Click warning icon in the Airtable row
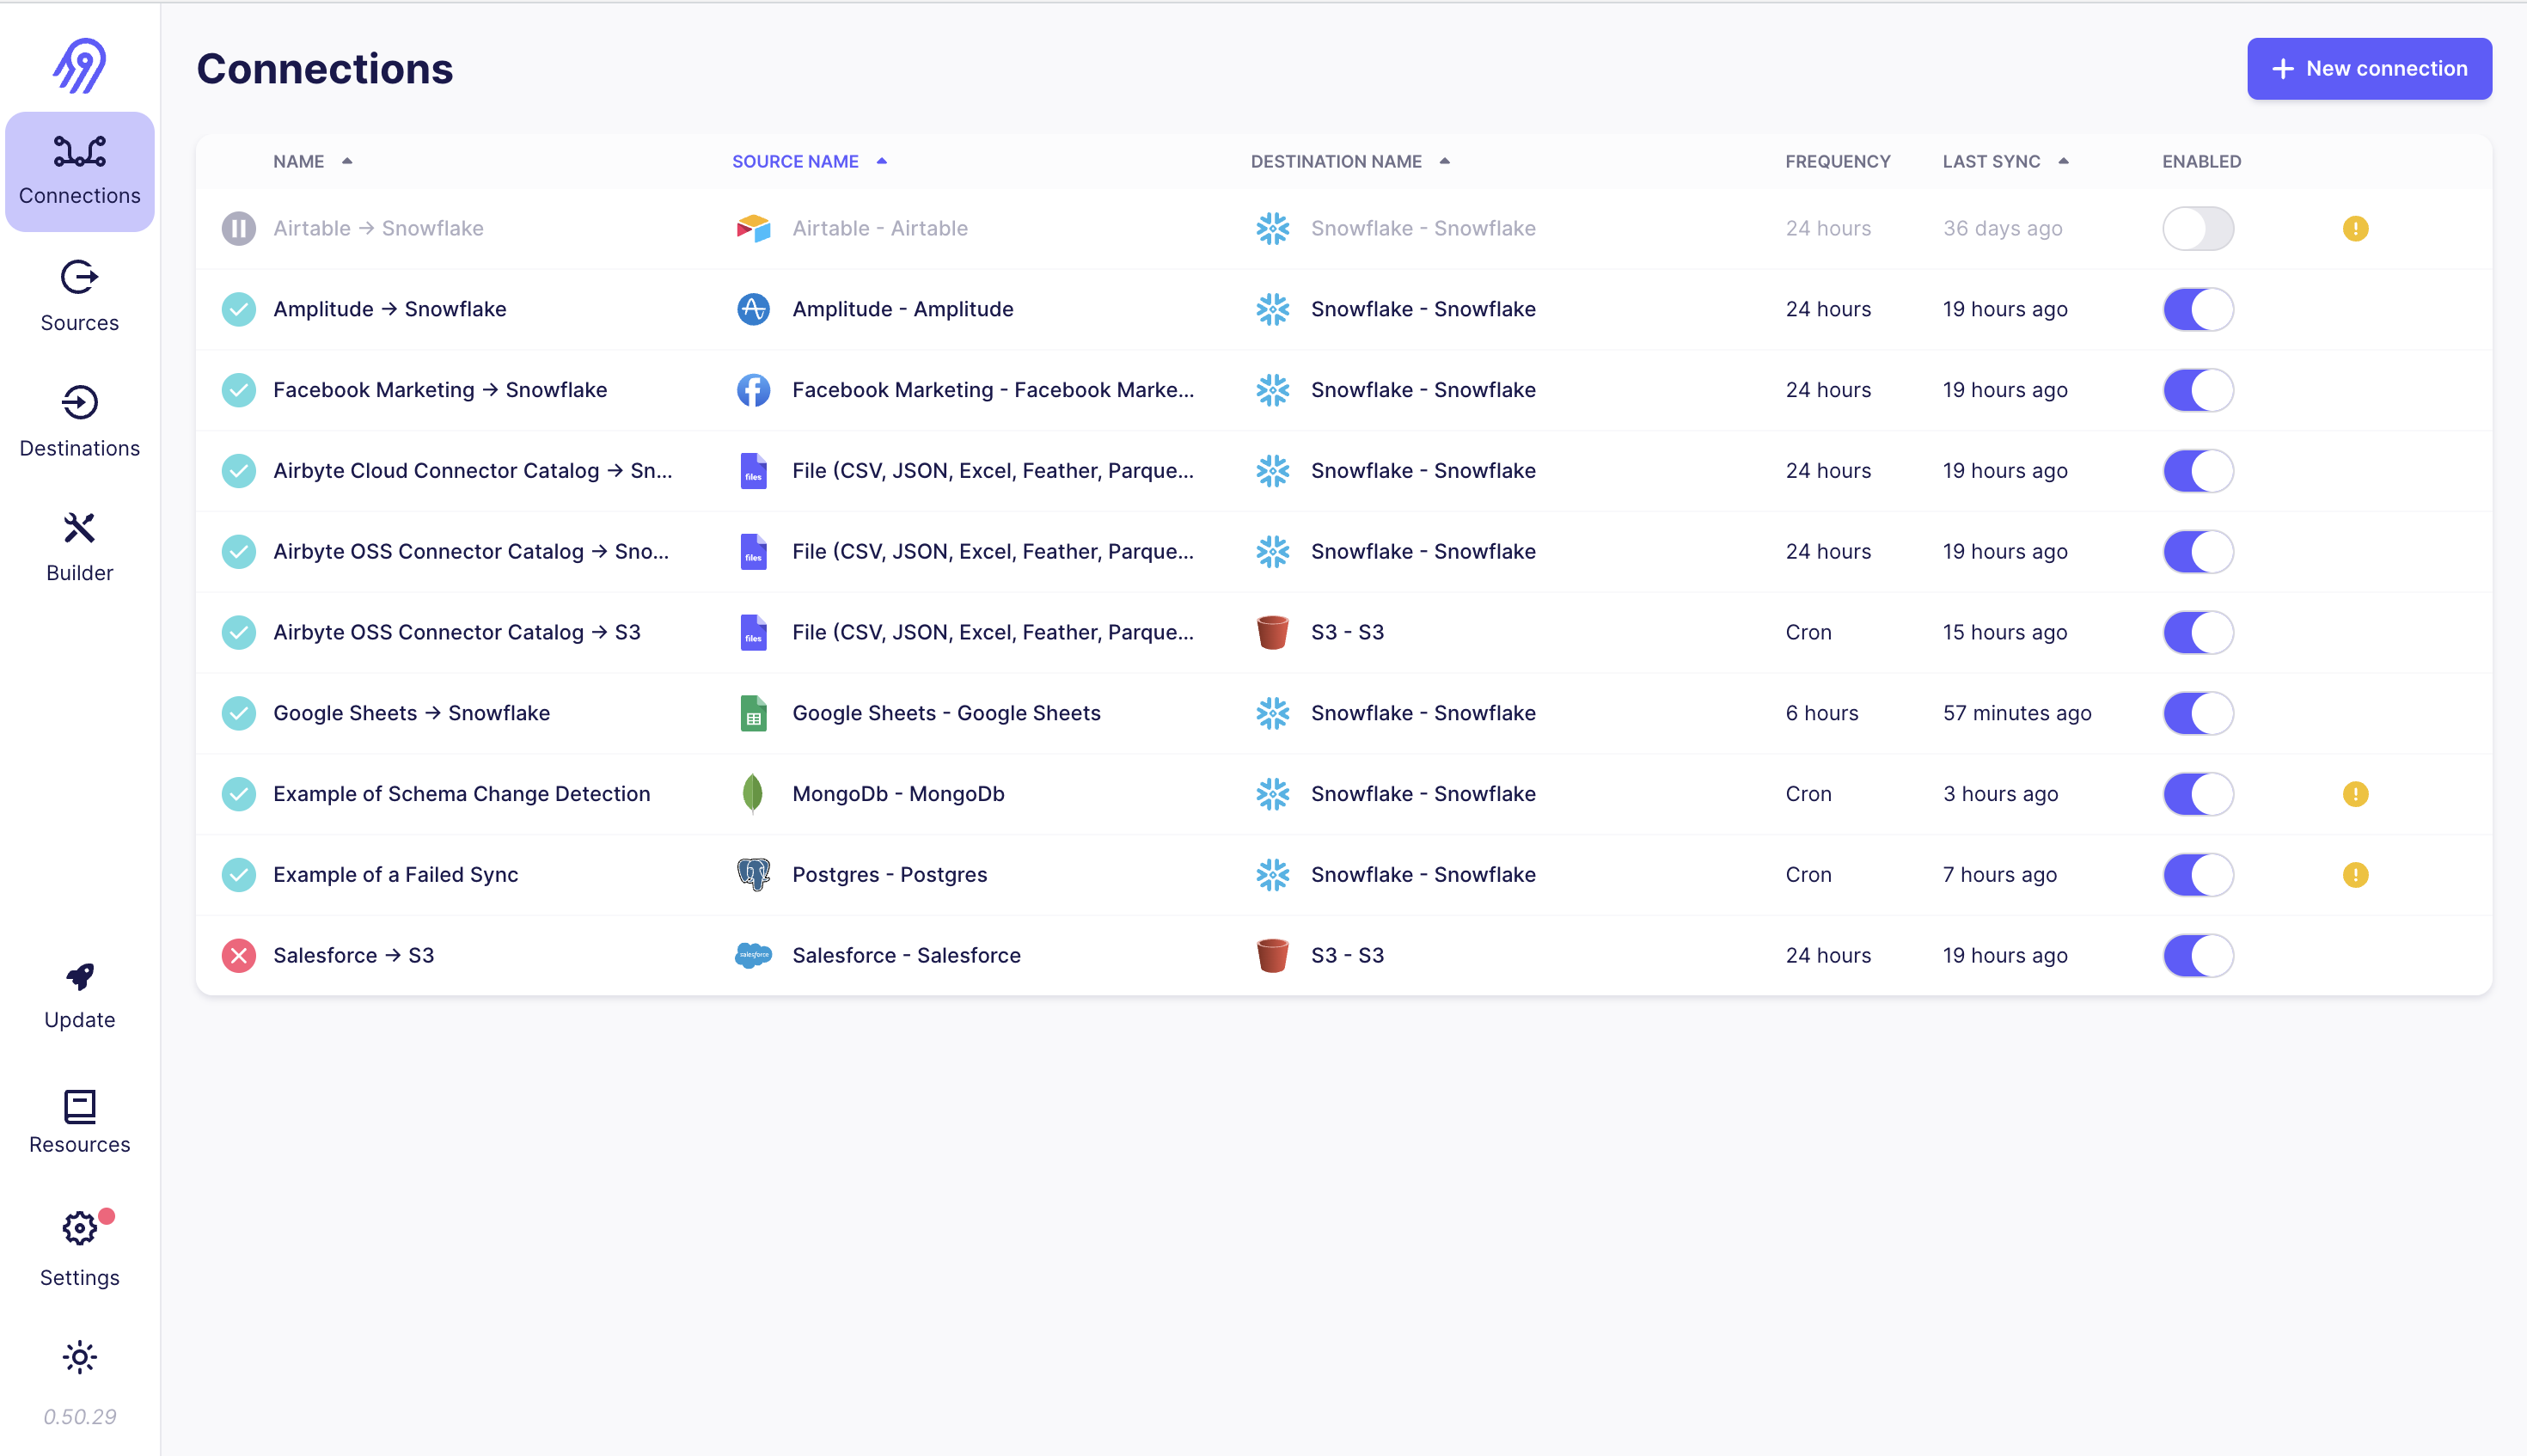Screen dimensions: 2527x1456 coord(2355,229)
